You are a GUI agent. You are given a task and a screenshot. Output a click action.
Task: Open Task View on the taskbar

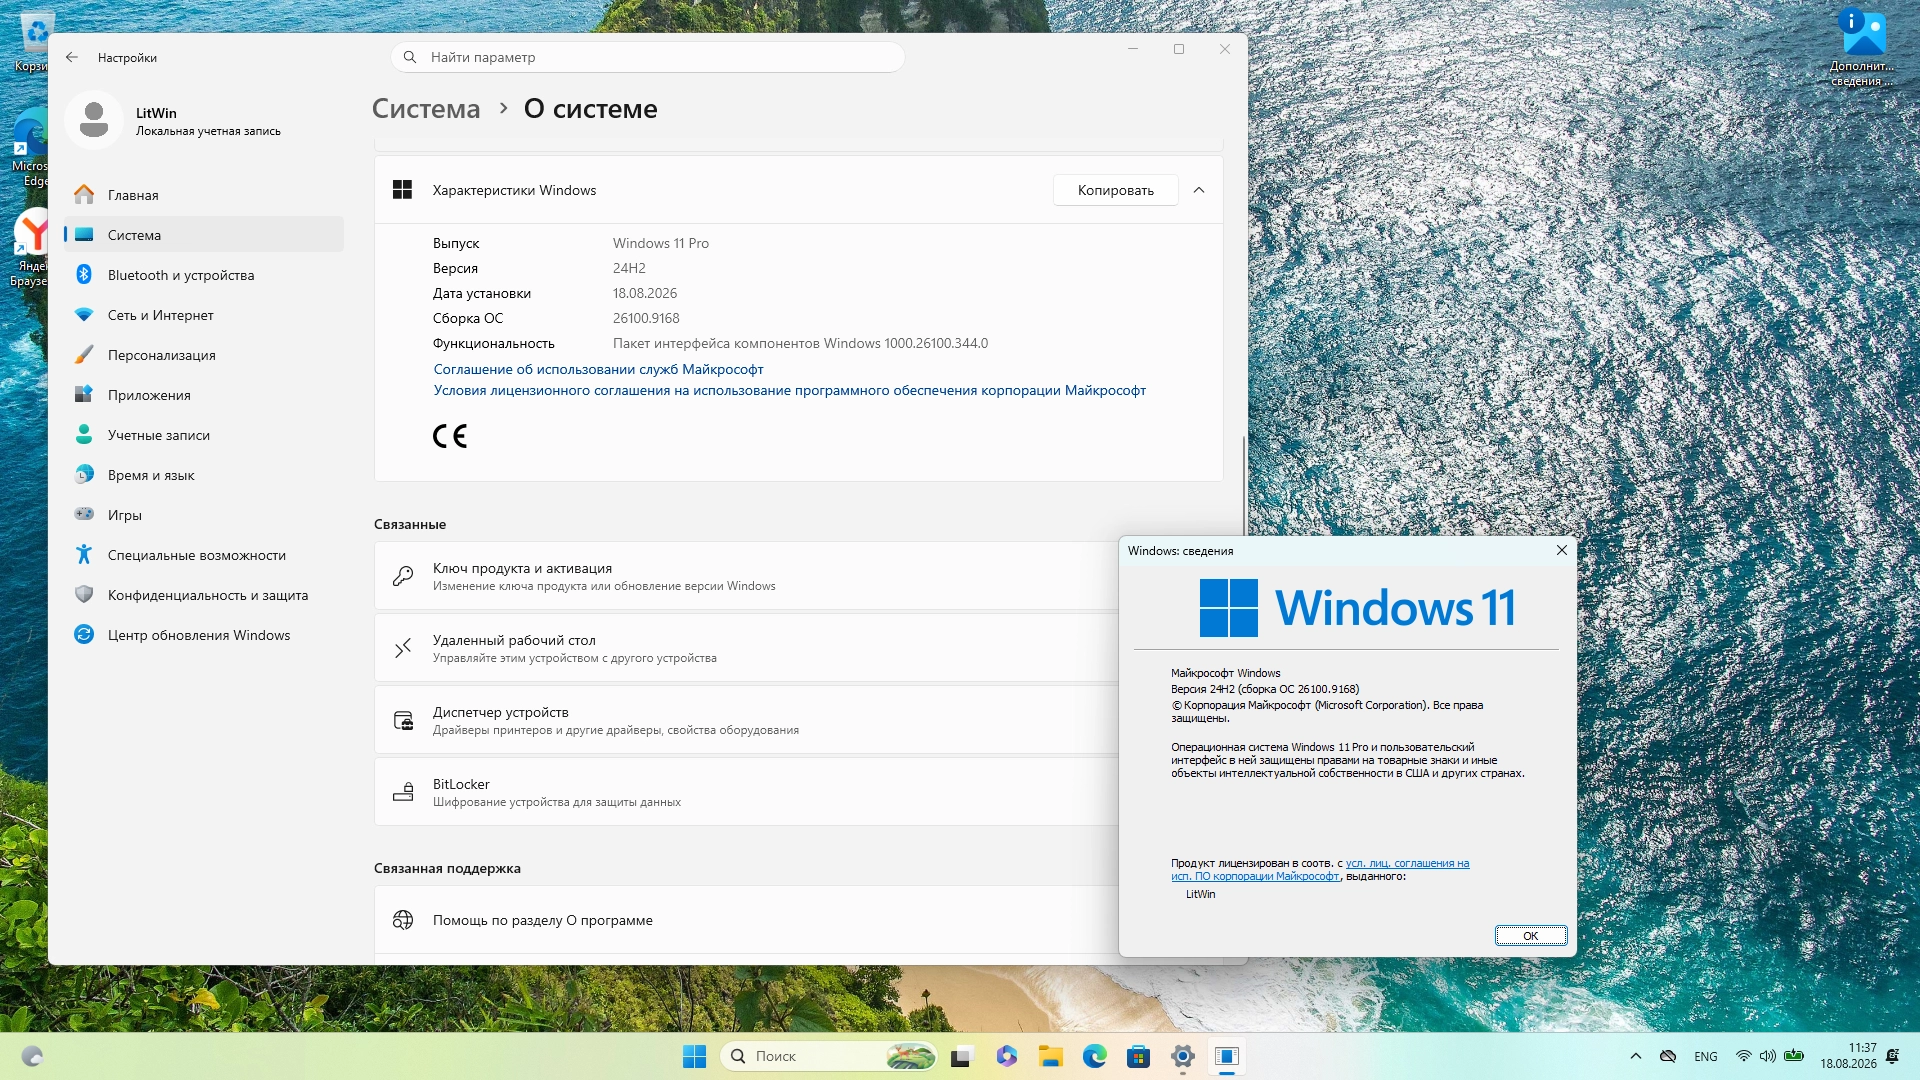point(962,1056)
